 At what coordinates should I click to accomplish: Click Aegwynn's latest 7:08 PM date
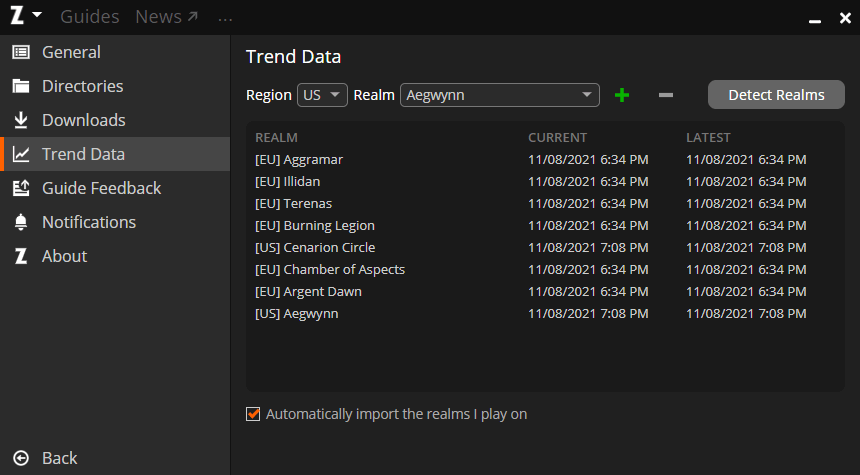tap(746, 313)
